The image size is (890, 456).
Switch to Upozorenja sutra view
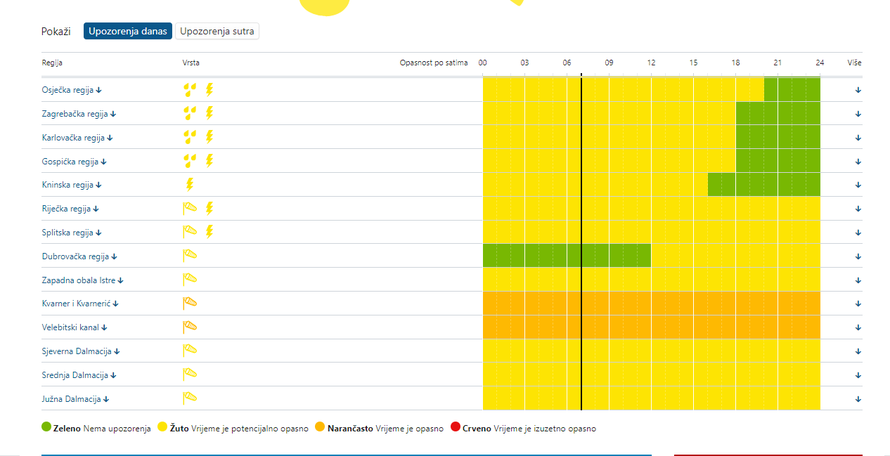point(217,31)
